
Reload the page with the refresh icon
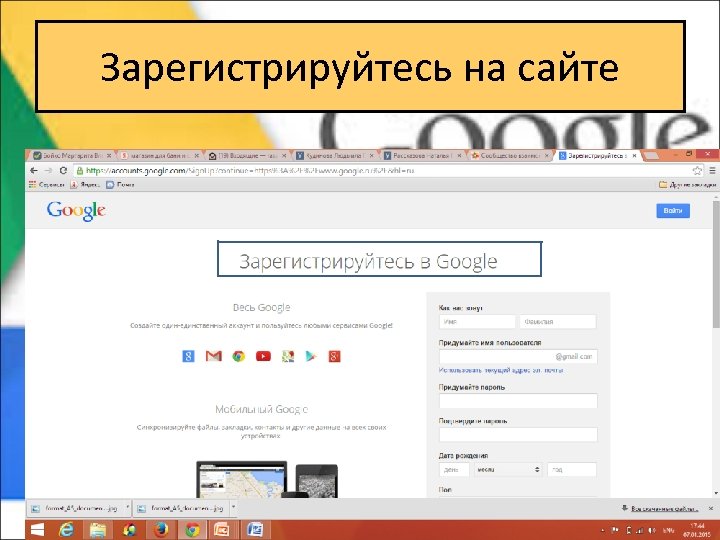pyautogui.click(x=63, y=170)
